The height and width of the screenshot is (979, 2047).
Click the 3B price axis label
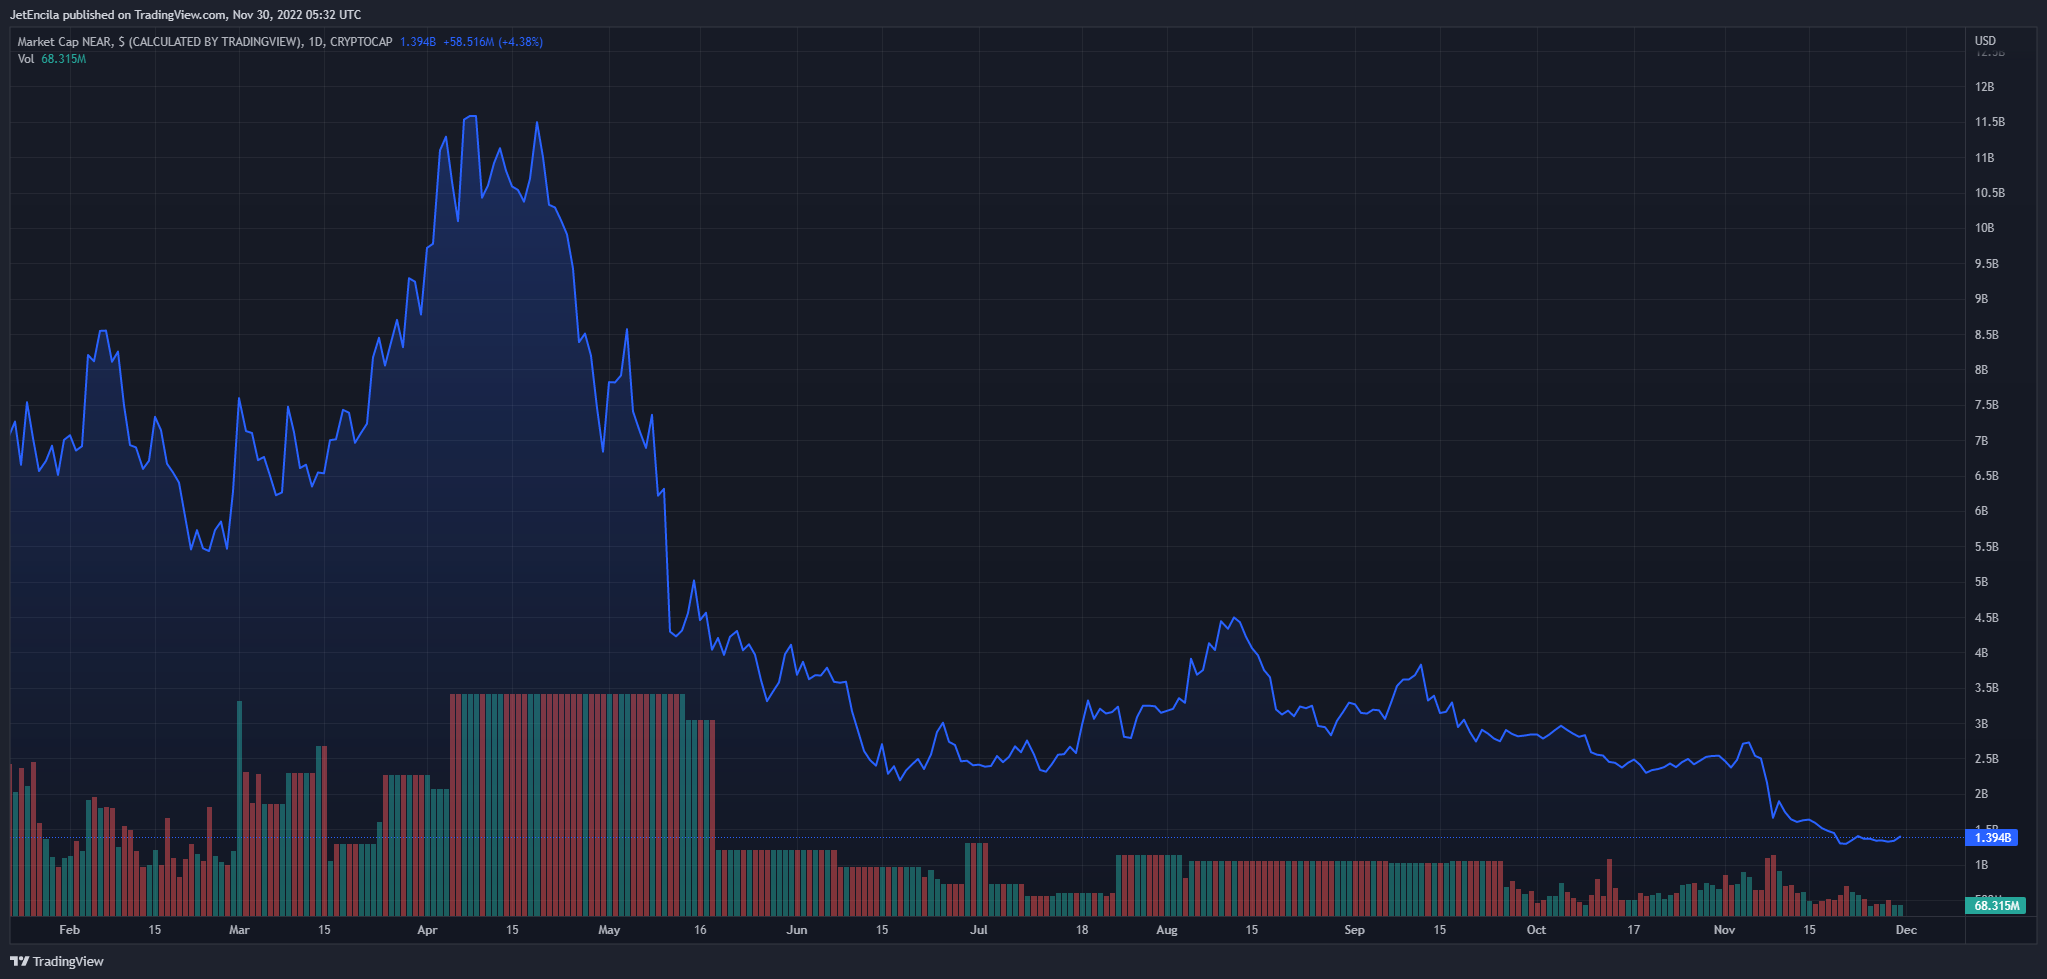1981,724
